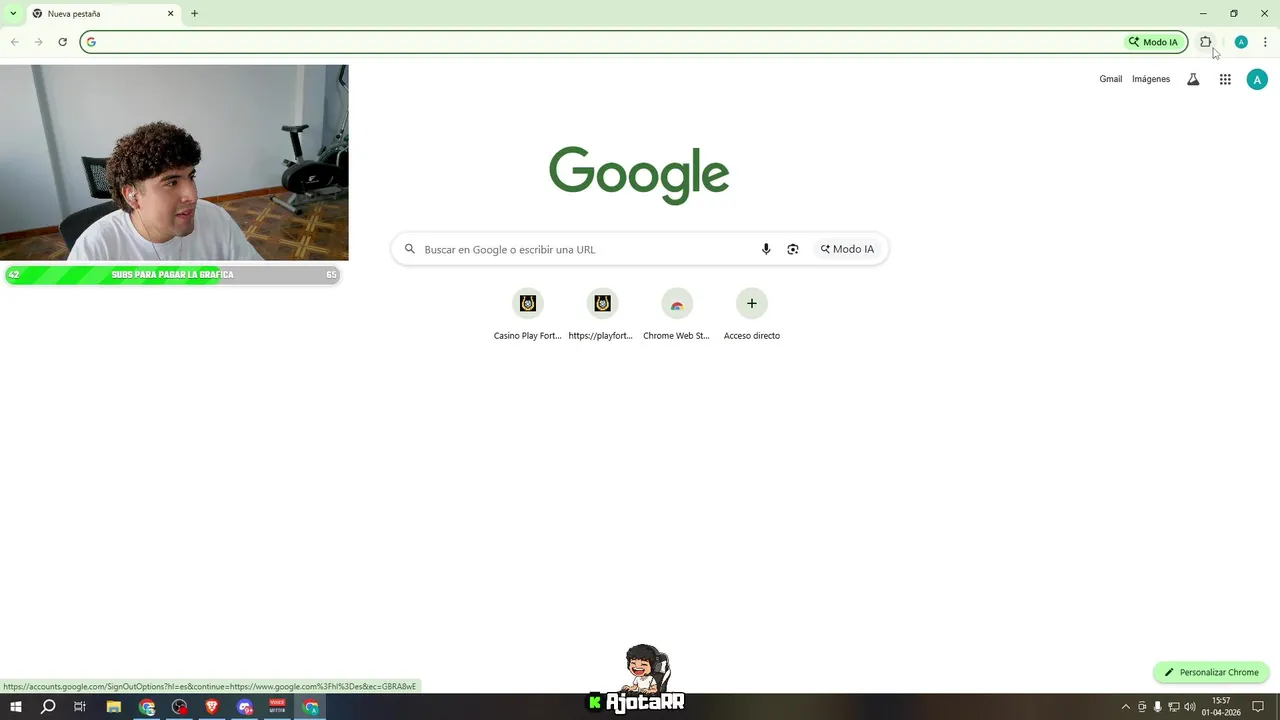
Task: Click the Meet Now camera tray icon
Action: (x=1142, y=707)
